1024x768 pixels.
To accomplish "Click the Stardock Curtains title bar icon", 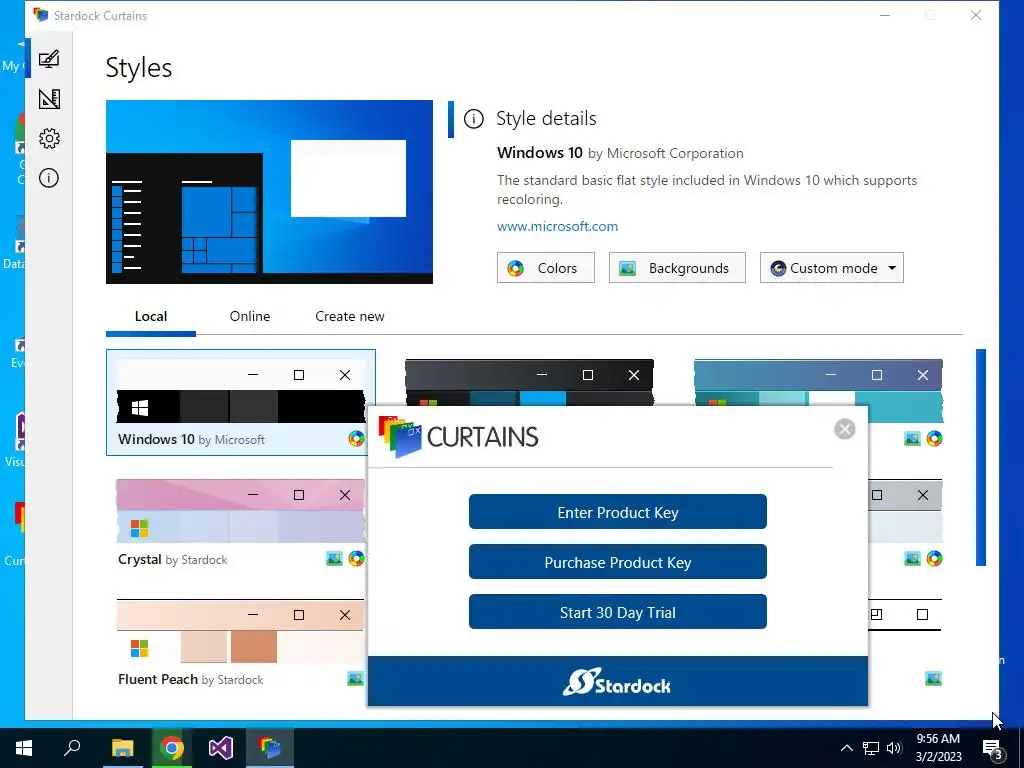I will 40,15.
